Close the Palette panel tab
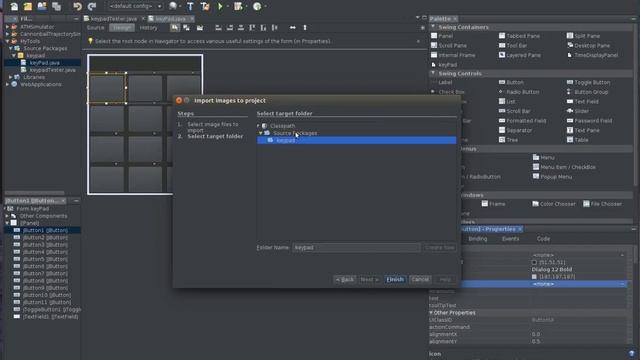 coord(455,19)
